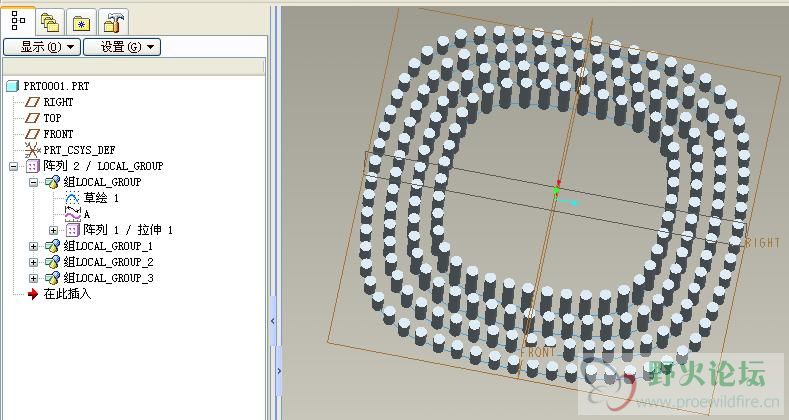This screenshot has height=420, width=789.
Task: Click the curve icon beside A
Action: [x=73, y=214]
